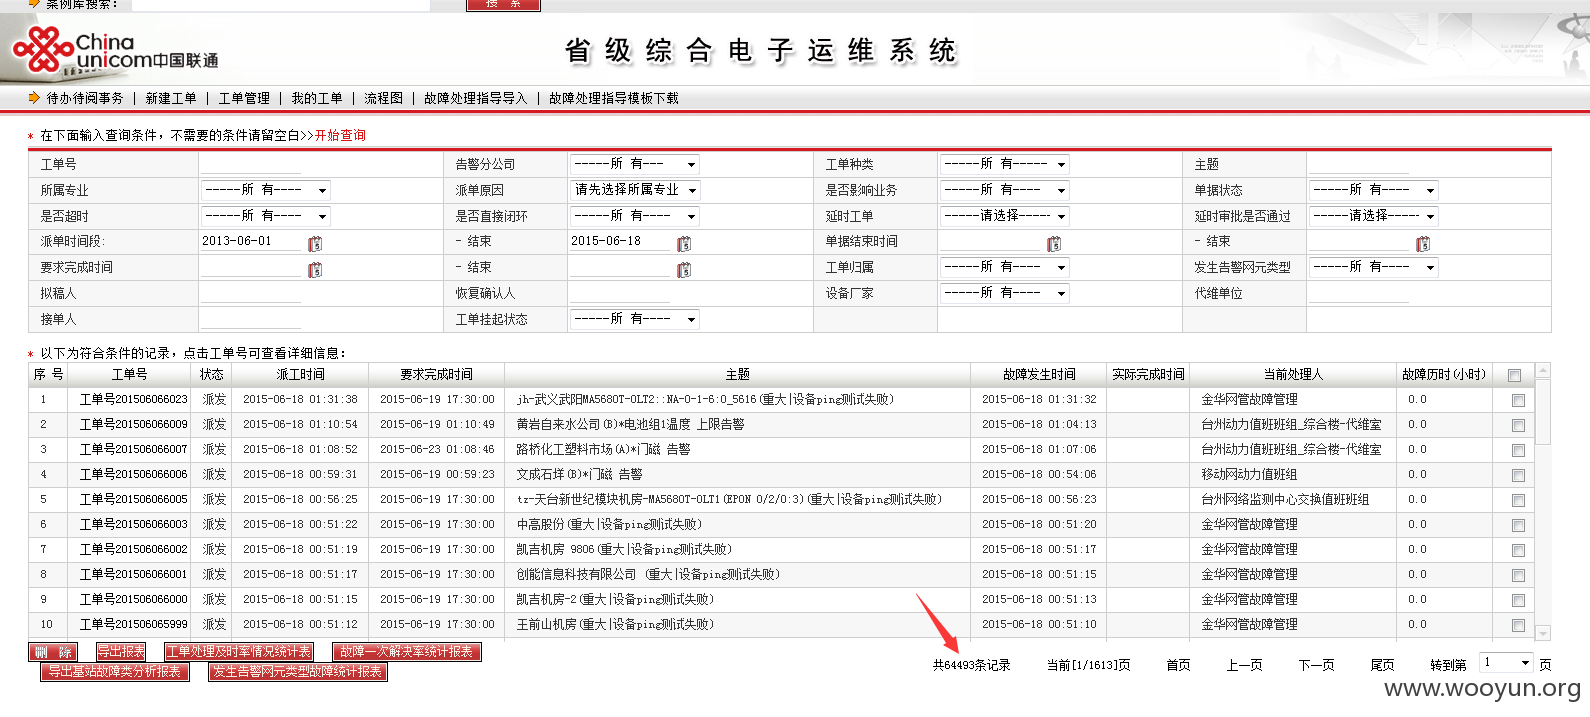Select checkbox of 工单号201506066002 row
1590x717 pixels.
1518,550
